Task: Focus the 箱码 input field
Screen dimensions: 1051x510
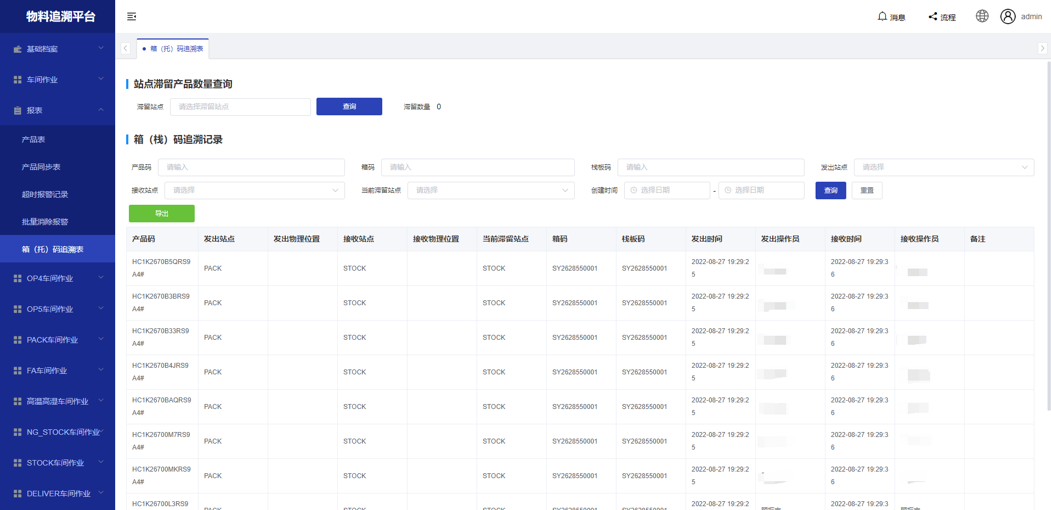Action: point(478,168)
